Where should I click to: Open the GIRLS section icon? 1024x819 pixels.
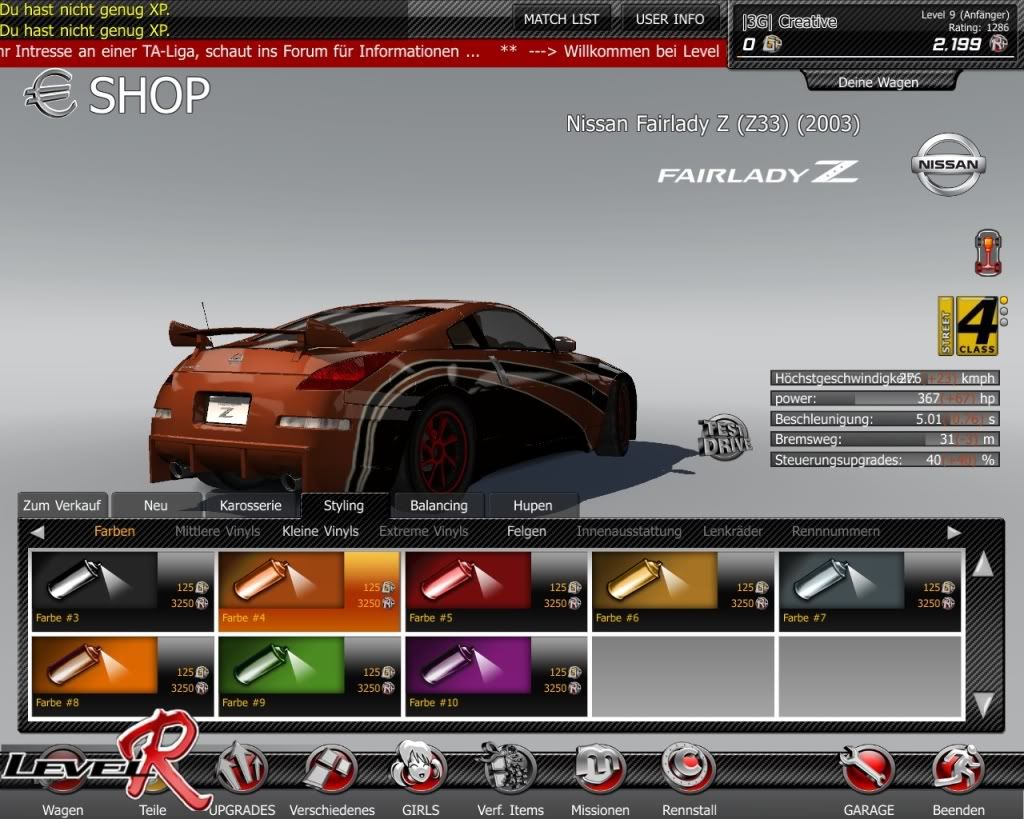coord(419,770)
